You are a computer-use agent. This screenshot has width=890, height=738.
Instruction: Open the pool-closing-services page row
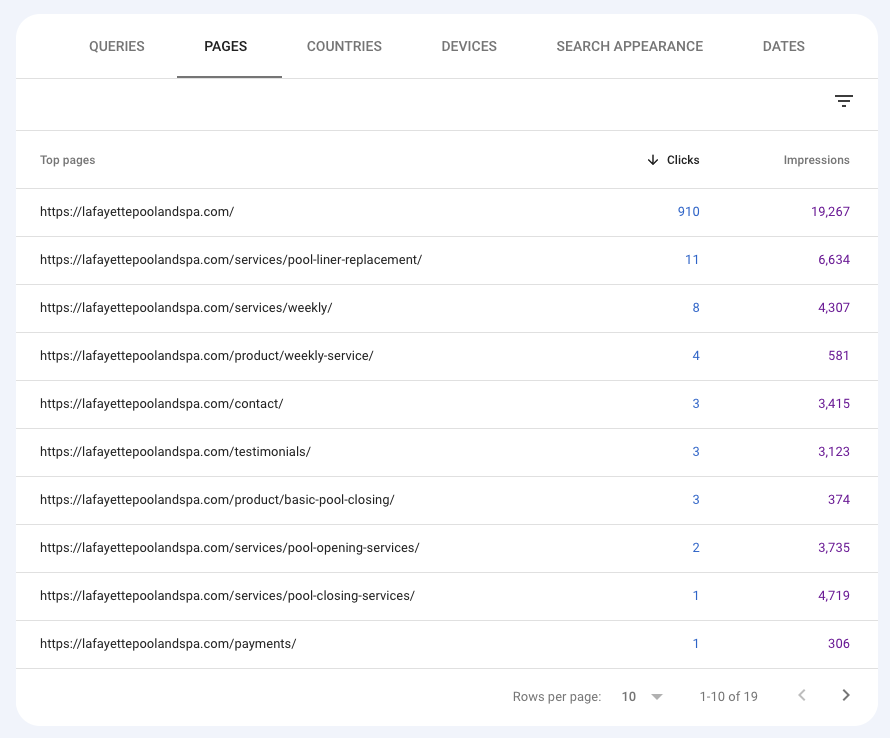[x=447, y=596]
